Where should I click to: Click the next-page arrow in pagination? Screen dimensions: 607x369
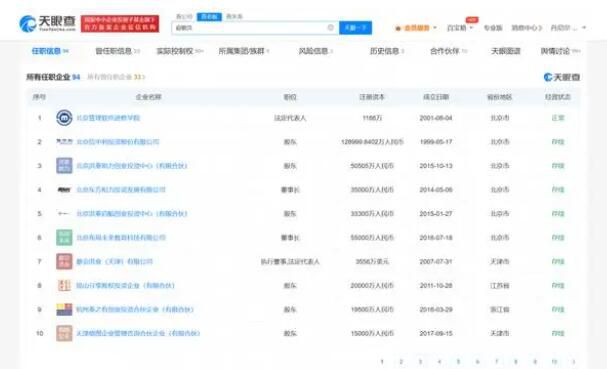pyautogui.click(x=573, y=362)
